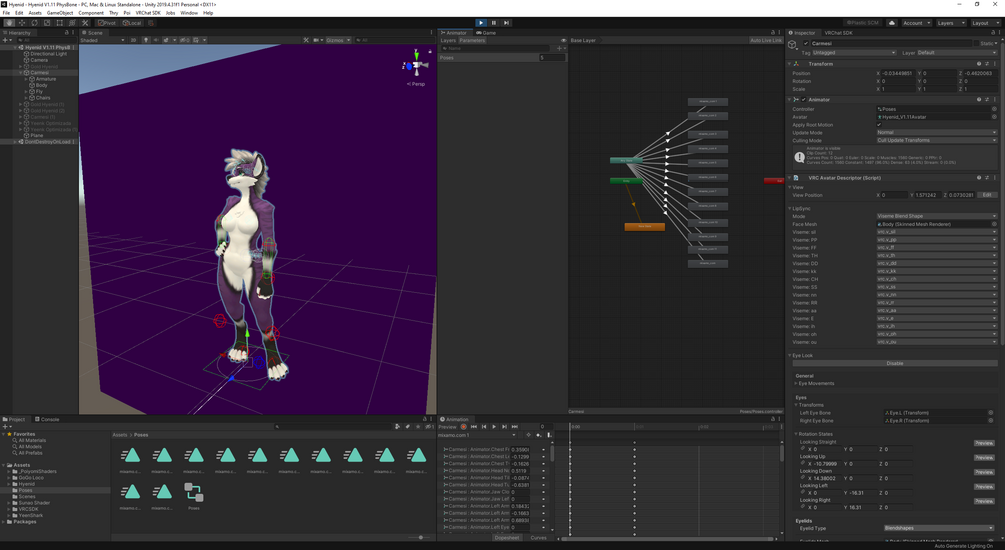Screen dimensions: 1005x550
Task: Click the Step frame button in top toolbar
Action: click(x=506, y=22)
